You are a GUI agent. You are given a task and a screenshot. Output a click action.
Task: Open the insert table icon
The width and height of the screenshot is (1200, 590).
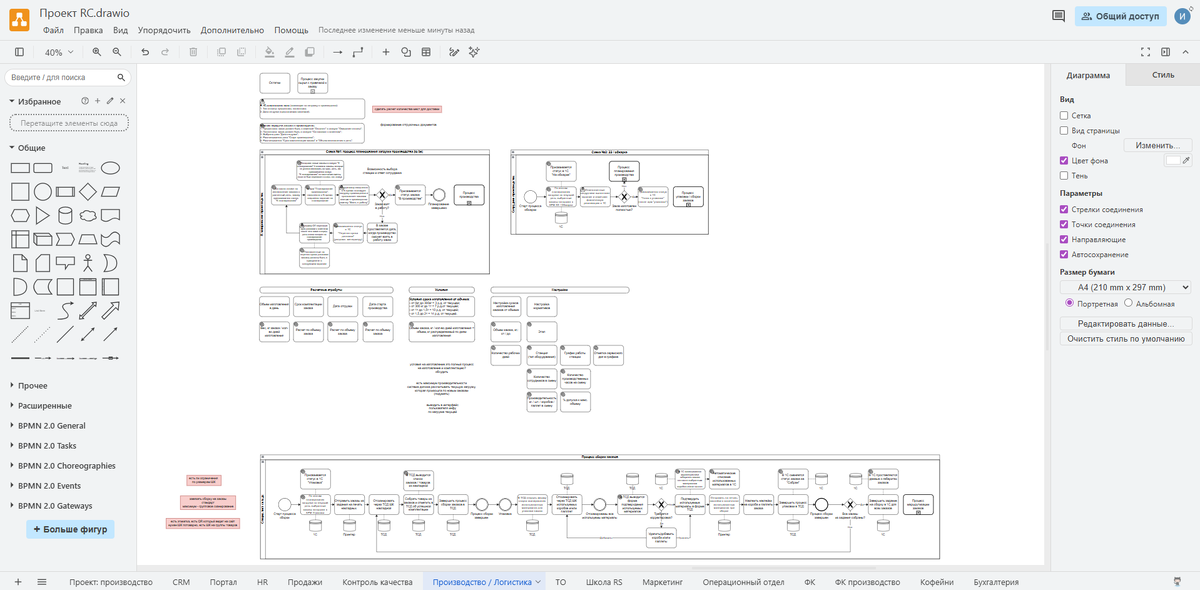click(426, 52)
